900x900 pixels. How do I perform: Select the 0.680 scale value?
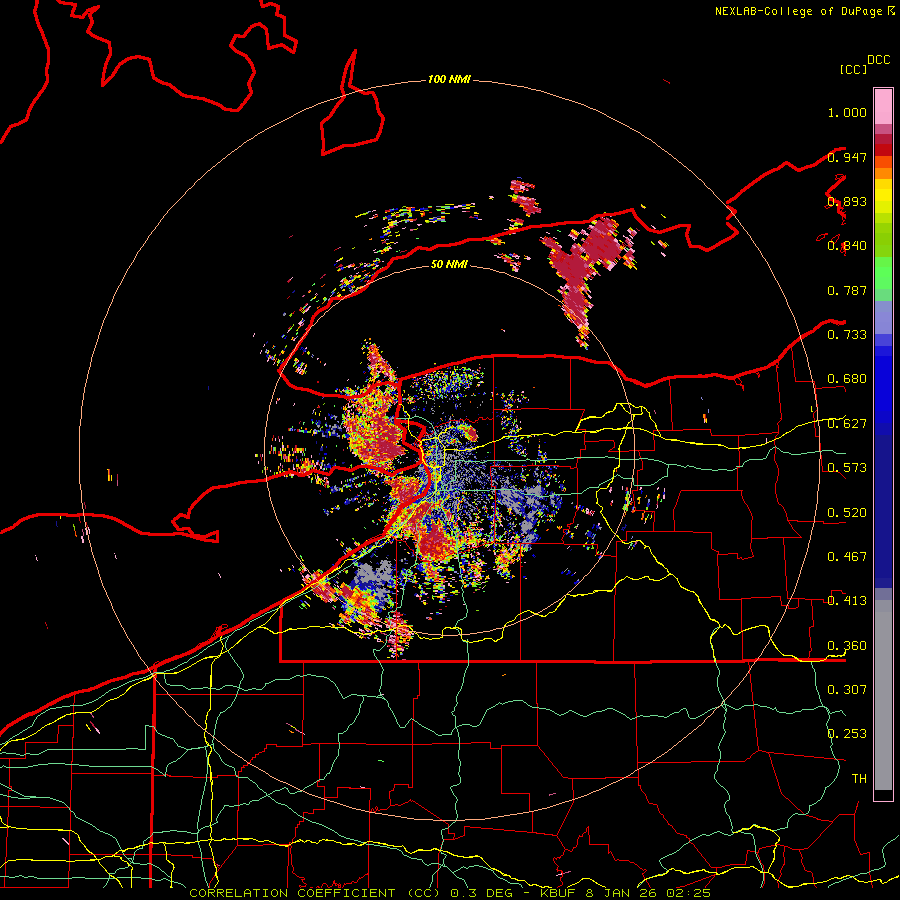[x=847, y=379]
